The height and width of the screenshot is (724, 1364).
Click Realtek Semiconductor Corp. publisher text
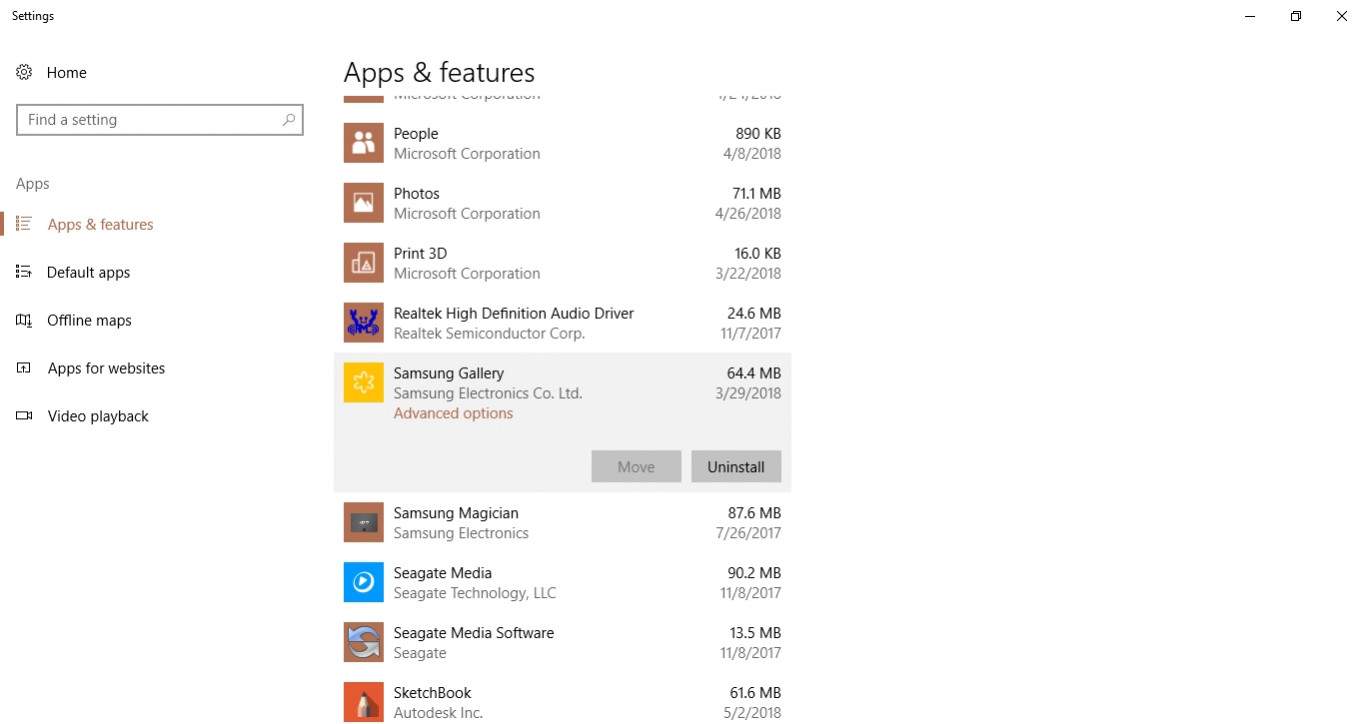click(x=490, y=333)
